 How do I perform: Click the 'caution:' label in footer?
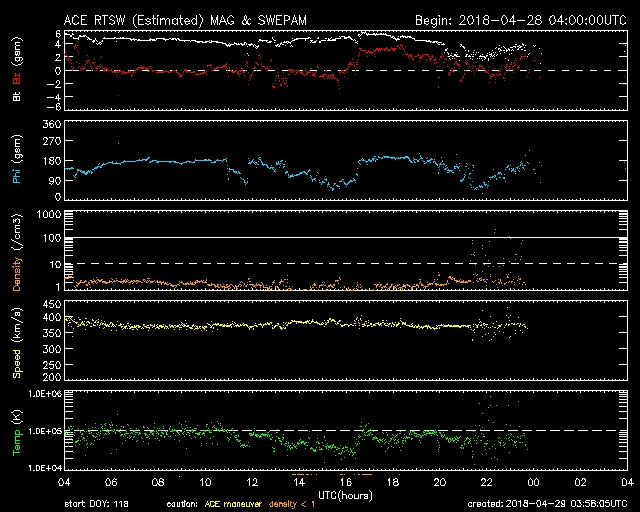[x=182, y=504]
